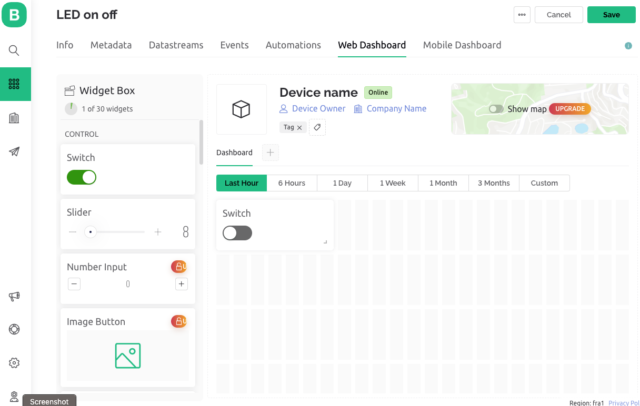Toggle the green Switch widget in Widget Box
This screenshot has height=406, width=640.
coord(81,177)
